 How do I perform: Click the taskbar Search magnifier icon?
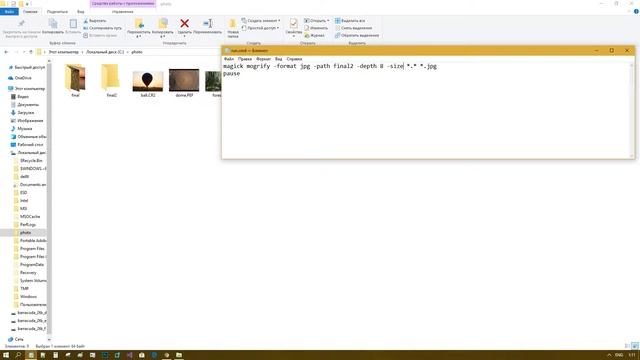coord(18,355)
